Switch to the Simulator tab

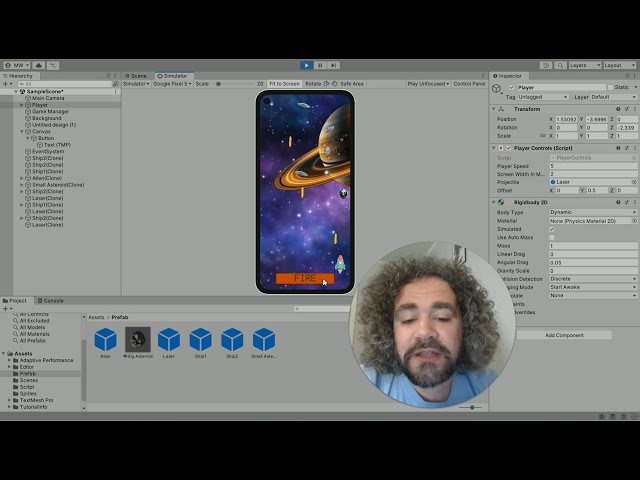point(172,76)
